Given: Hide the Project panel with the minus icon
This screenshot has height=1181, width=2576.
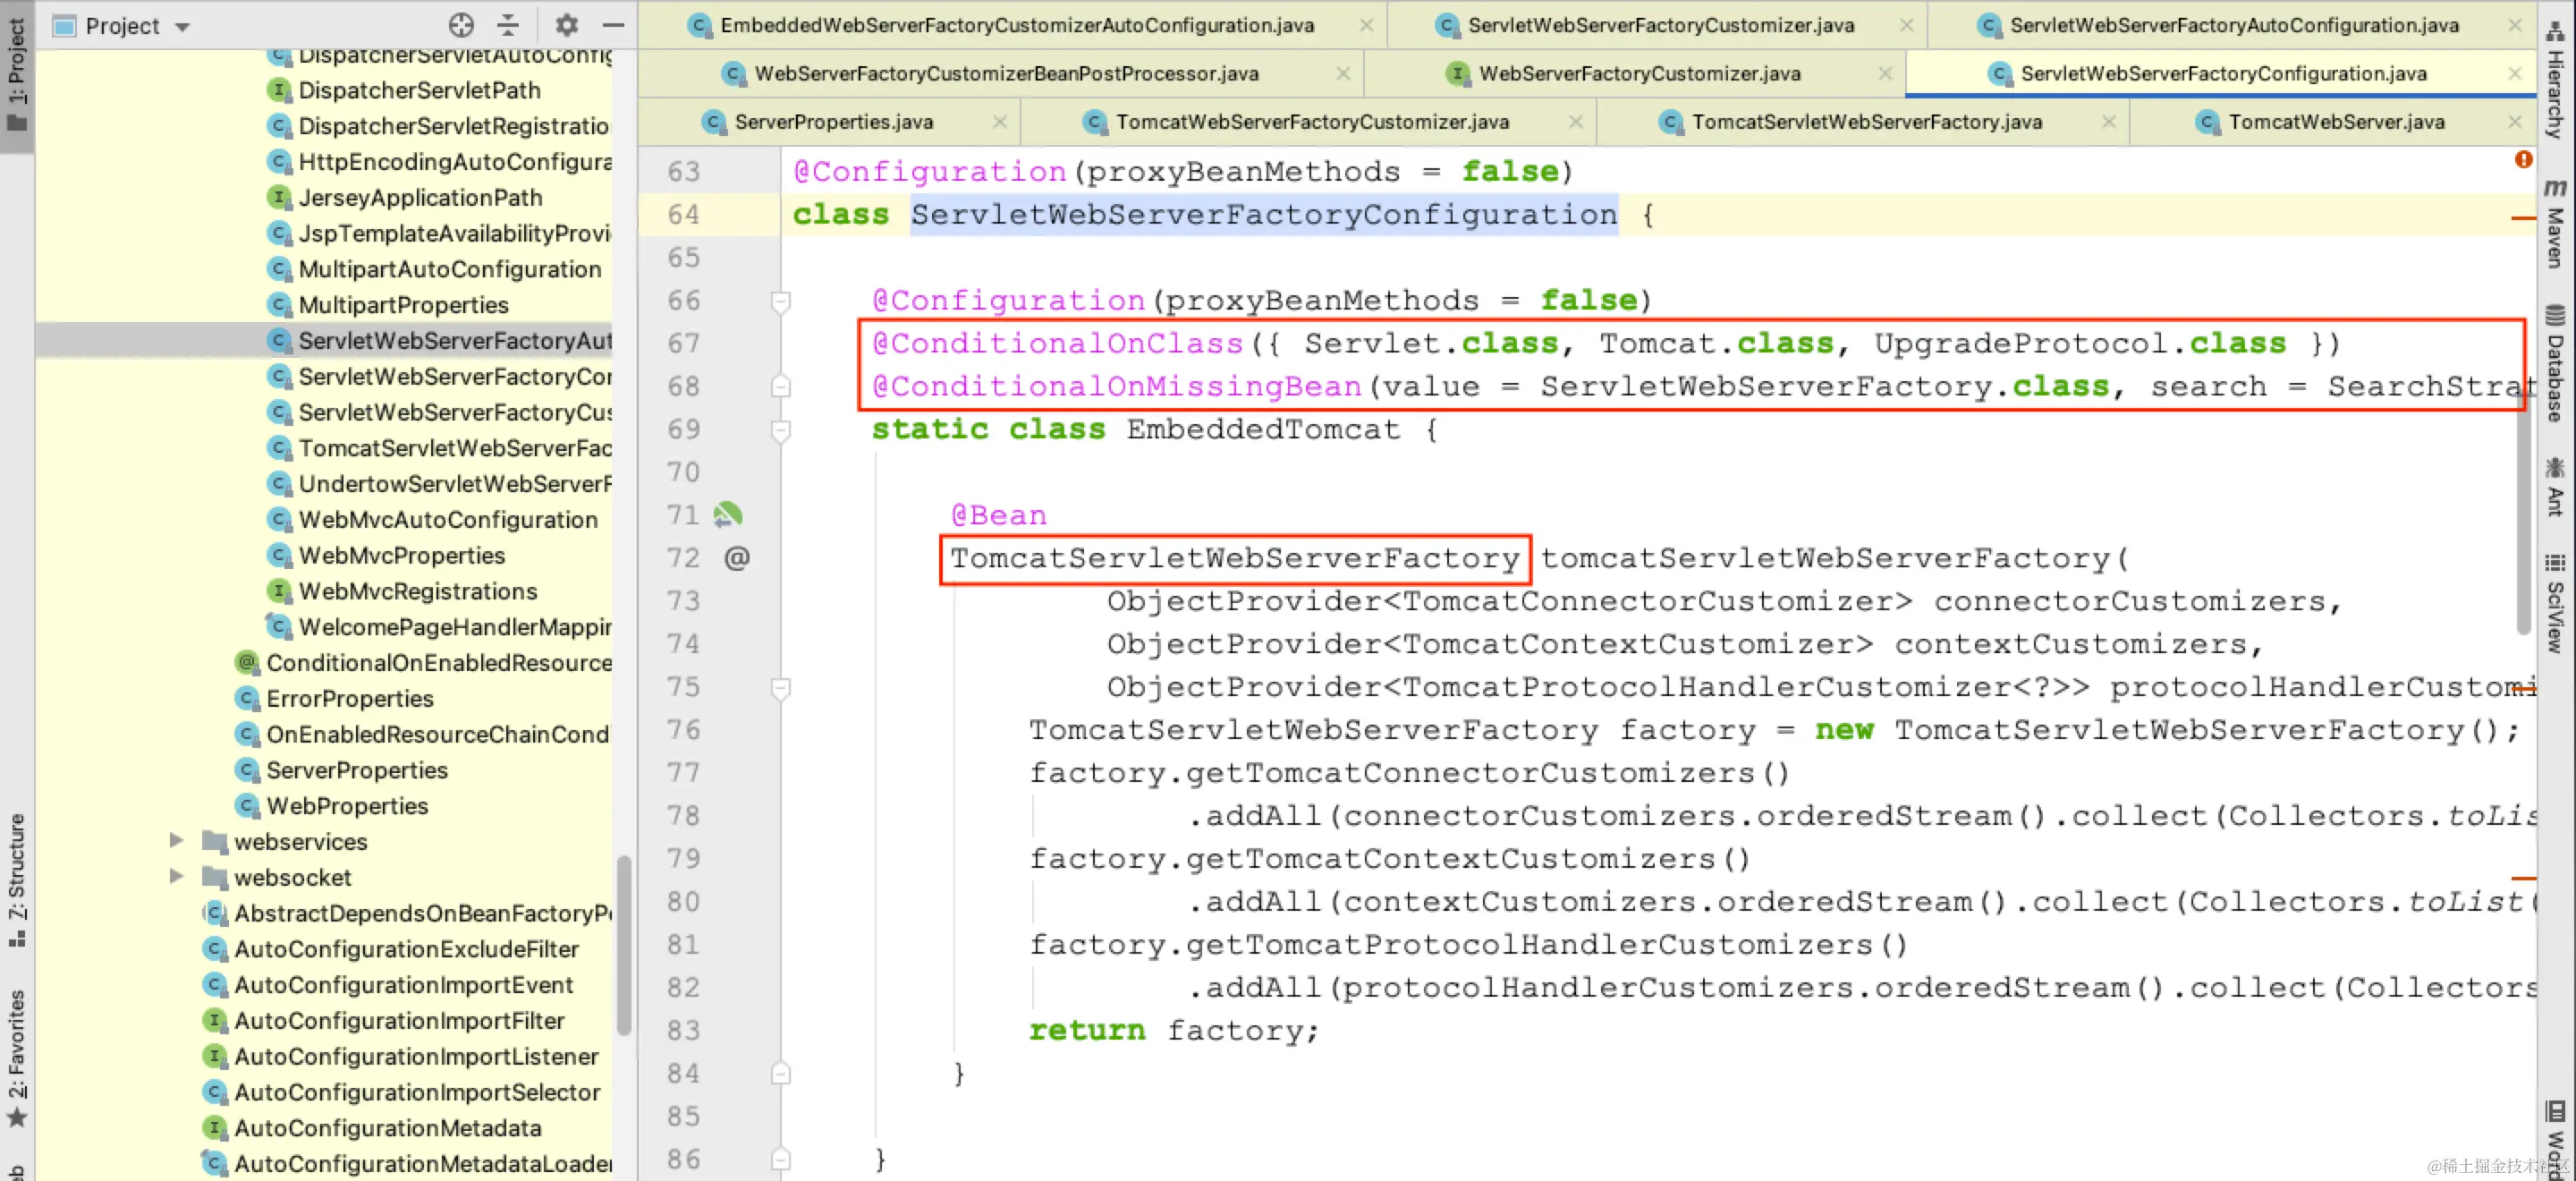Looking at the screenshot, I should click(x=613, y=25).
